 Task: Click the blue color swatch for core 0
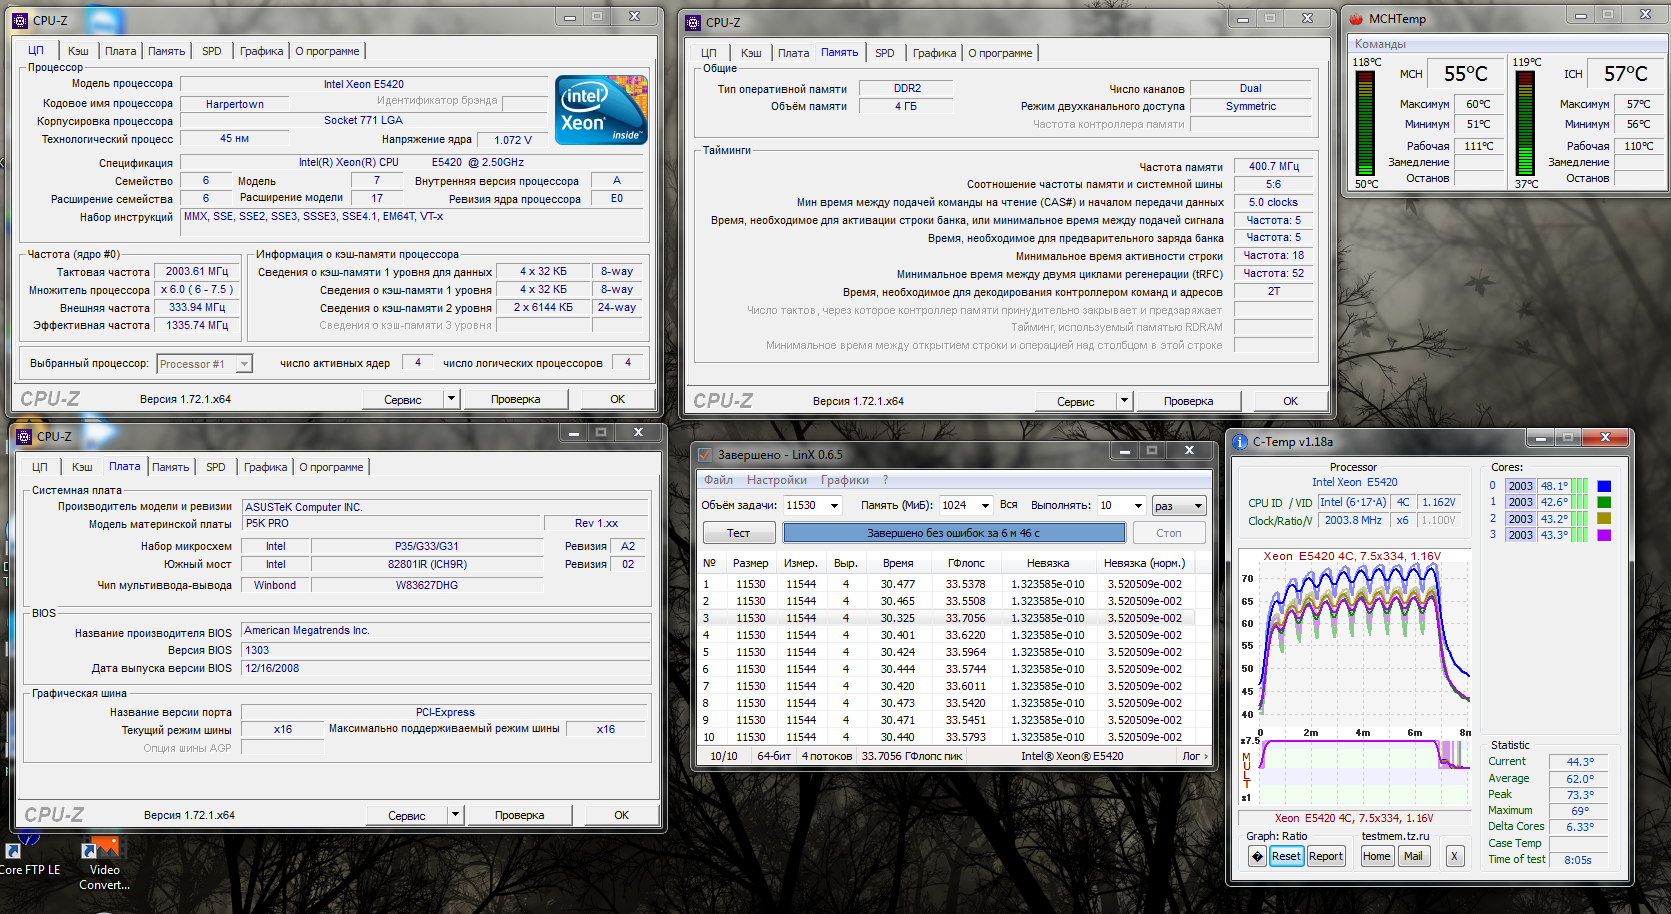coord(1604,487)
